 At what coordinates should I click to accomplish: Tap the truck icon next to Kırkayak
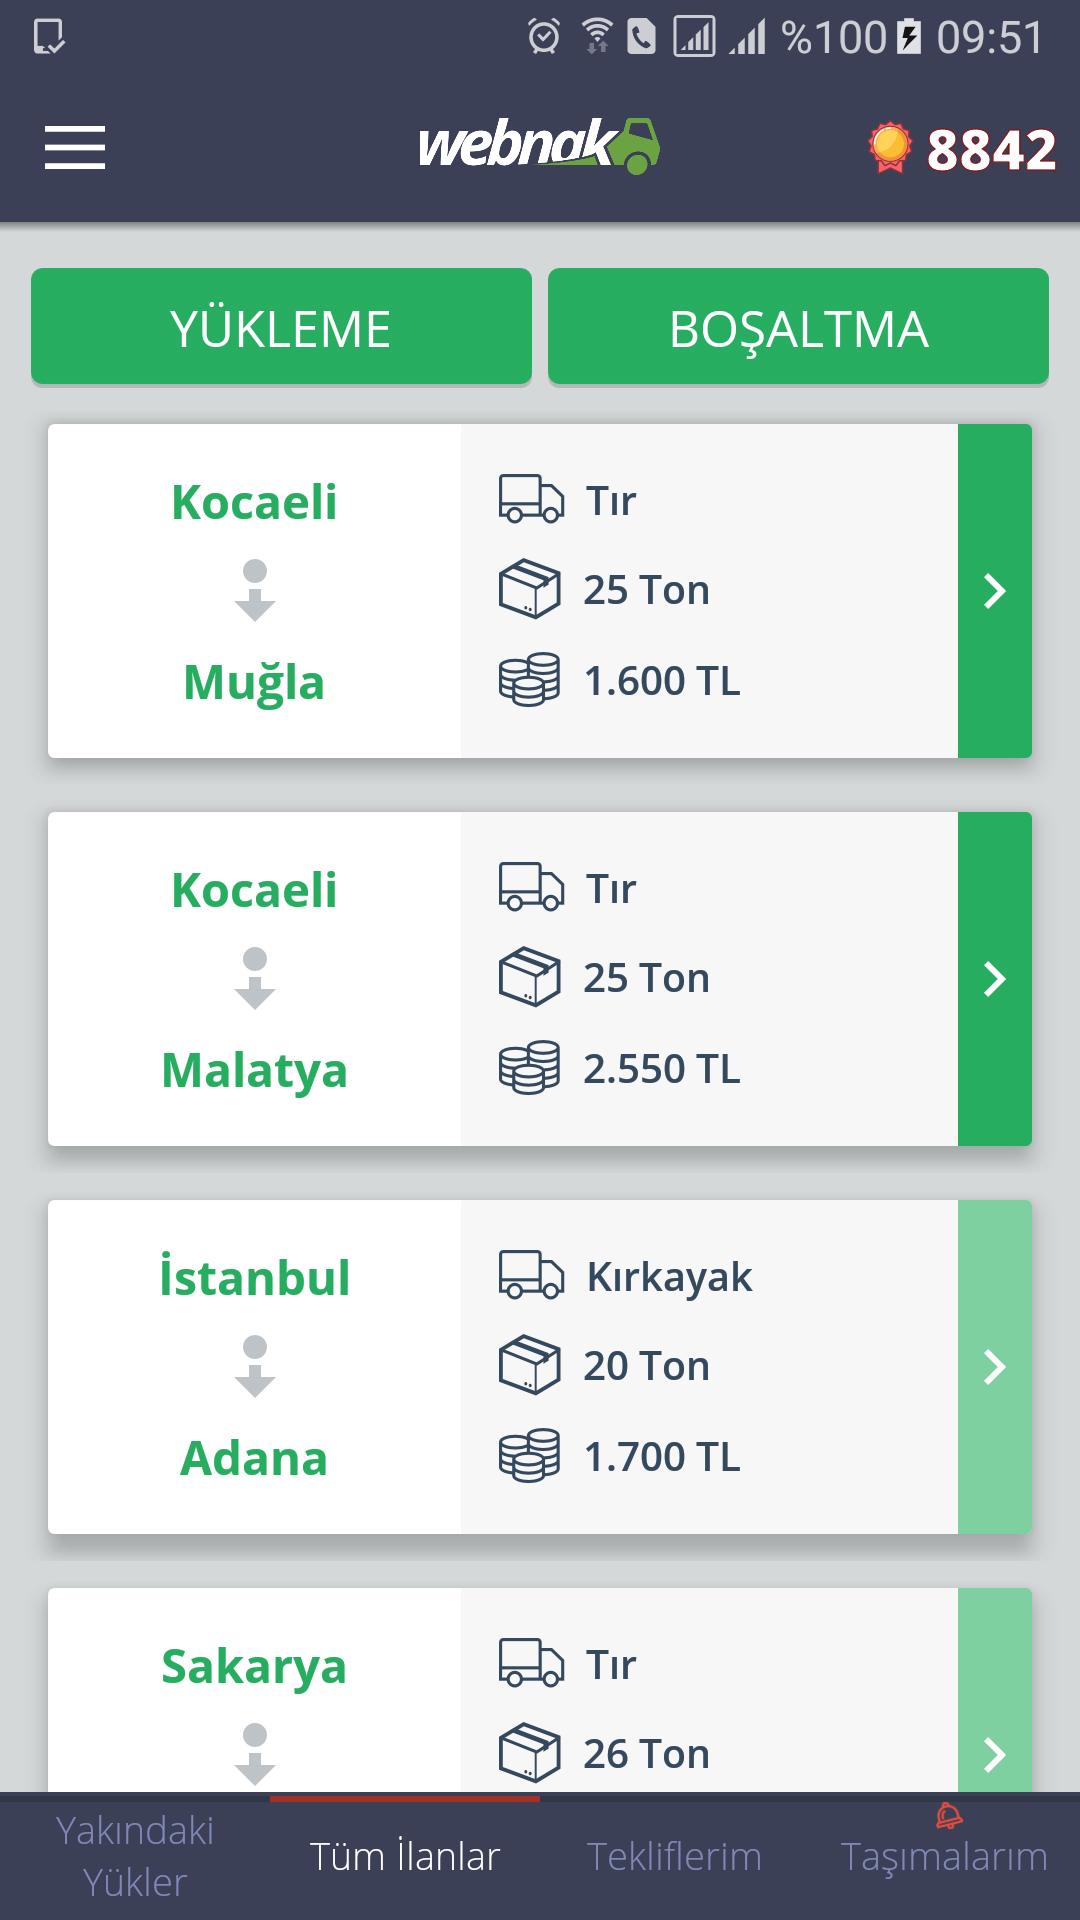(531, 1276)
